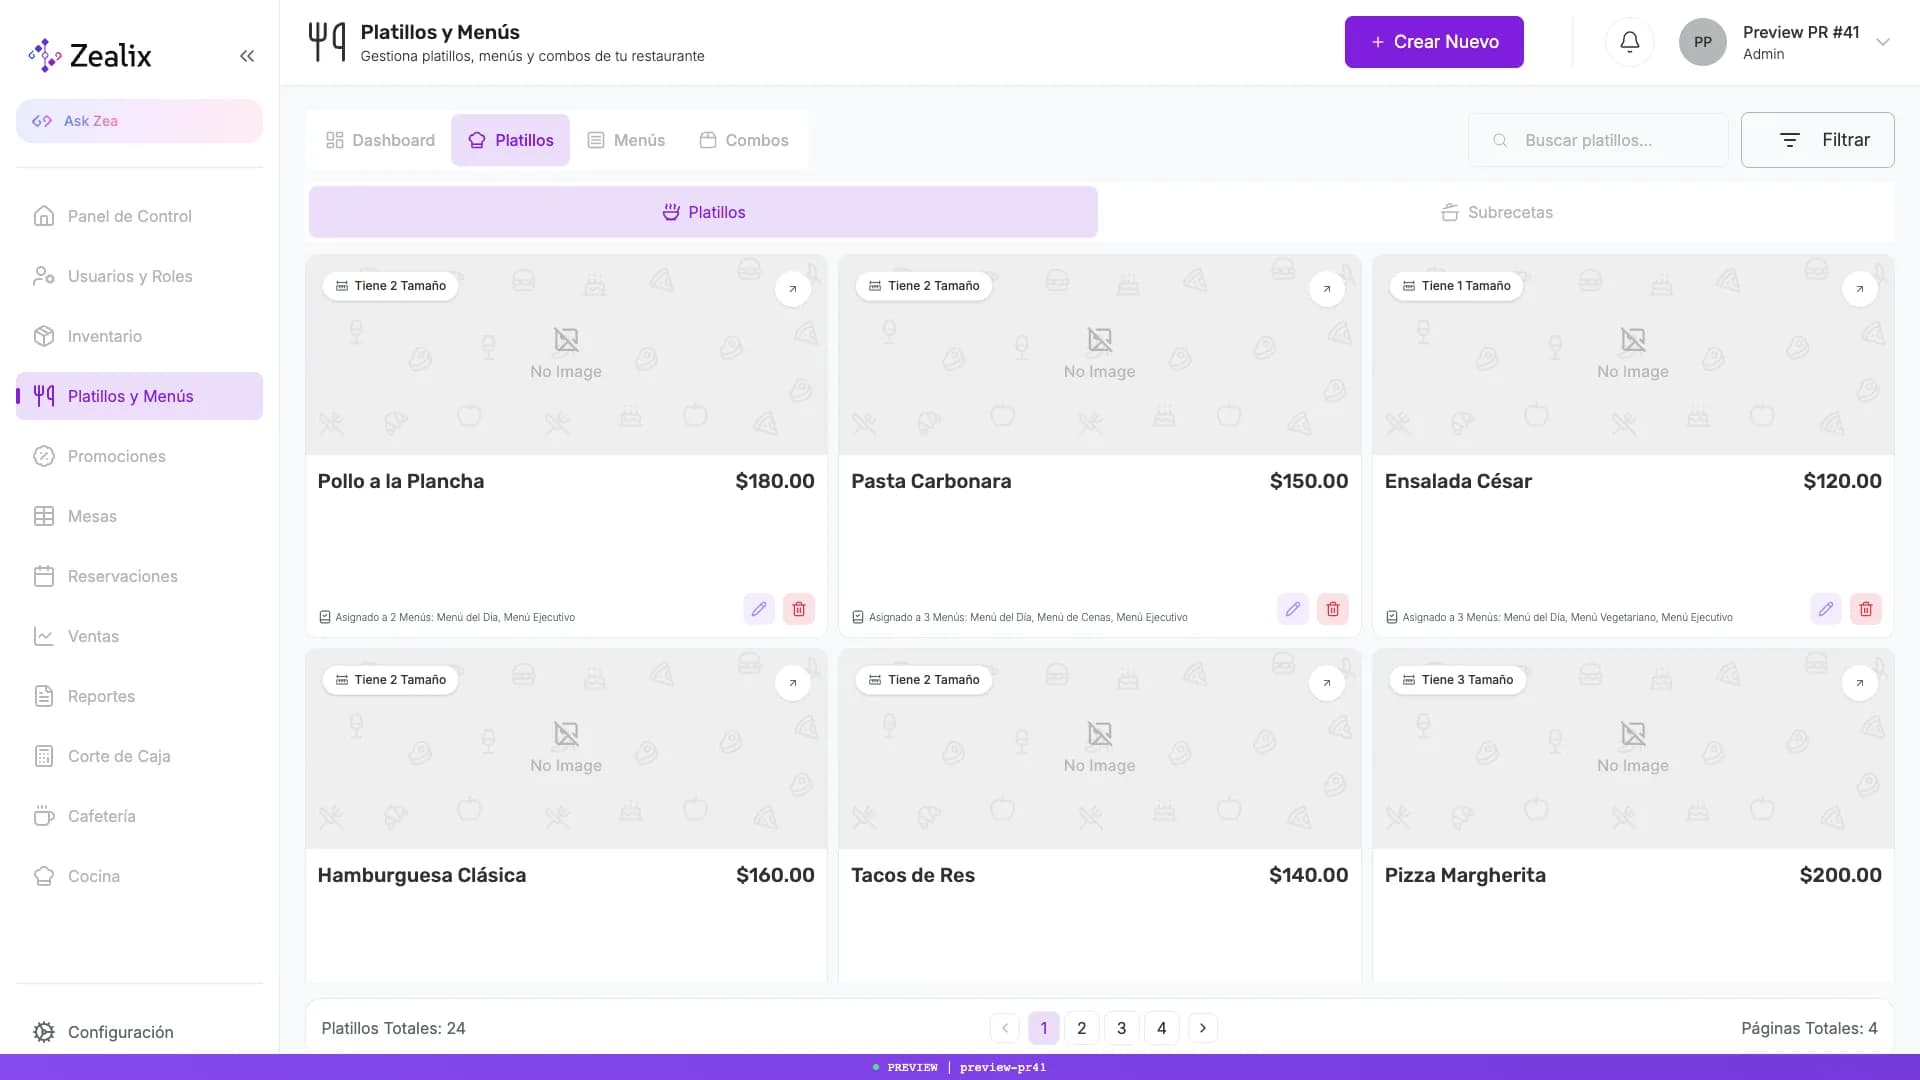Image resolution: width=1920 pixels, height=1080 pixels.
Task: Open Cocina in sidebar
Action: pos(139,876)
